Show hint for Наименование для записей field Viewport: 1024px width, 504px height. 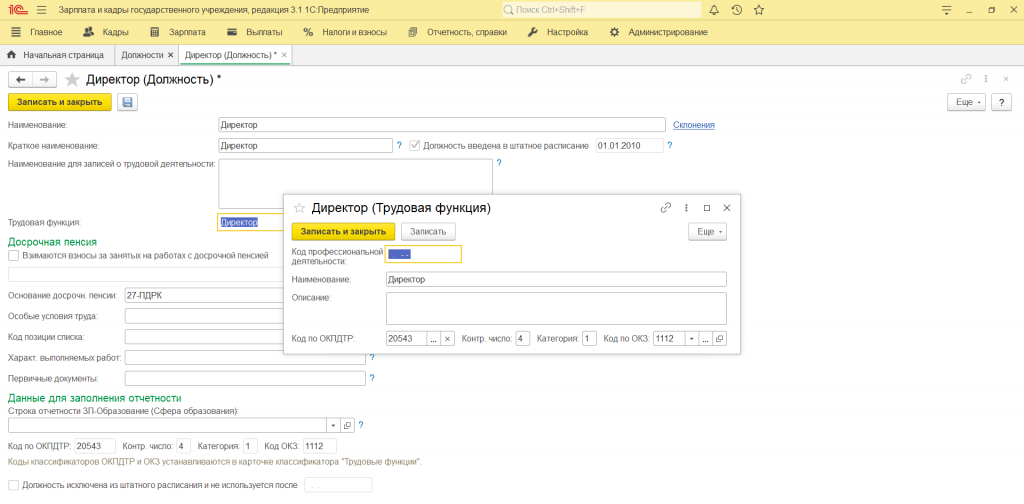tap(499, 163)
